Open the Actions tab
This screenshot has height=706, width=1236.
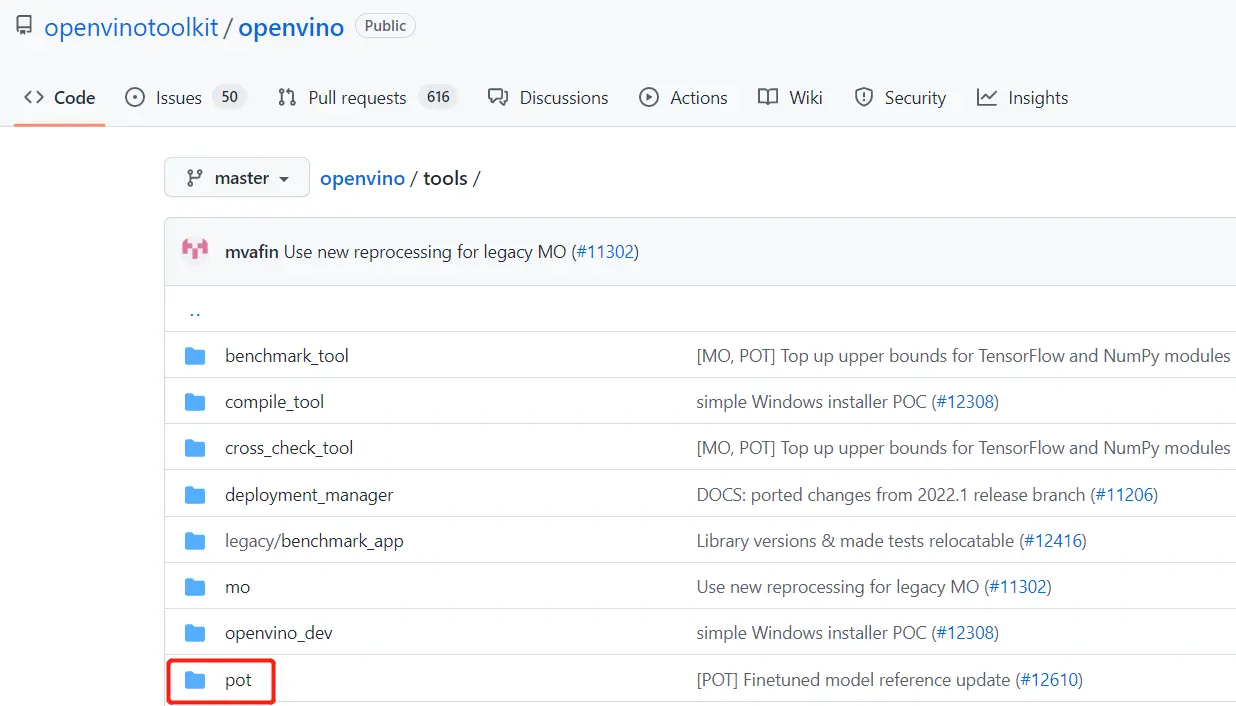pyautogui.click(x=683, y=97)
